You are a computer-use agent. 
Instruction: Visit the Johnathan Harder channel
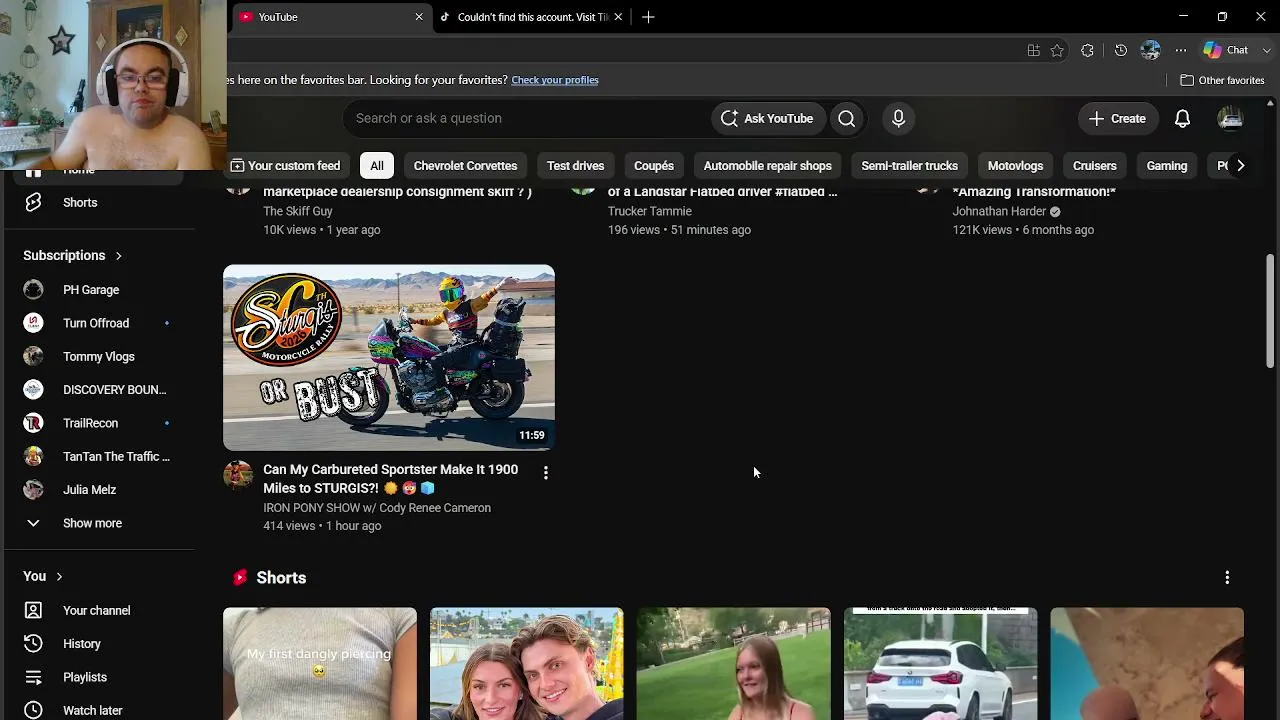tap(999, 211)
